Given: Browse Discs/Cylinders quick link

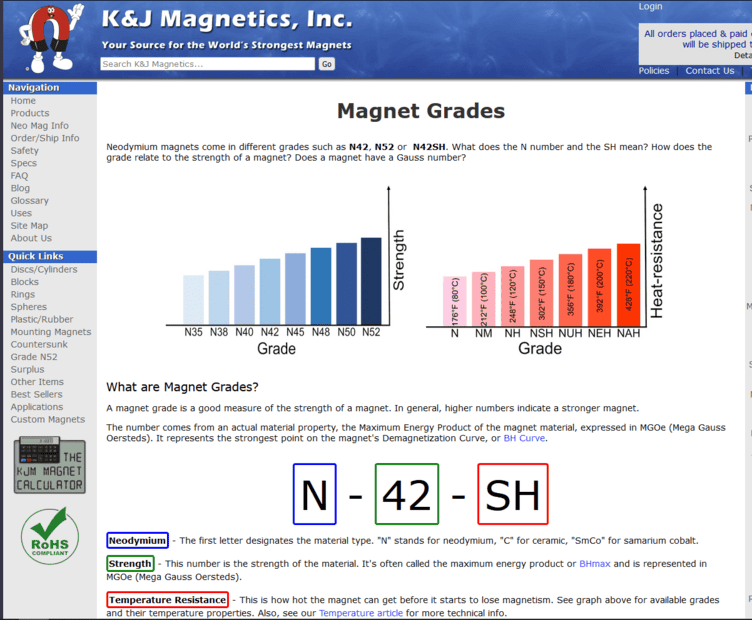Looking at the screenshot, I should (x=44, y=269).
